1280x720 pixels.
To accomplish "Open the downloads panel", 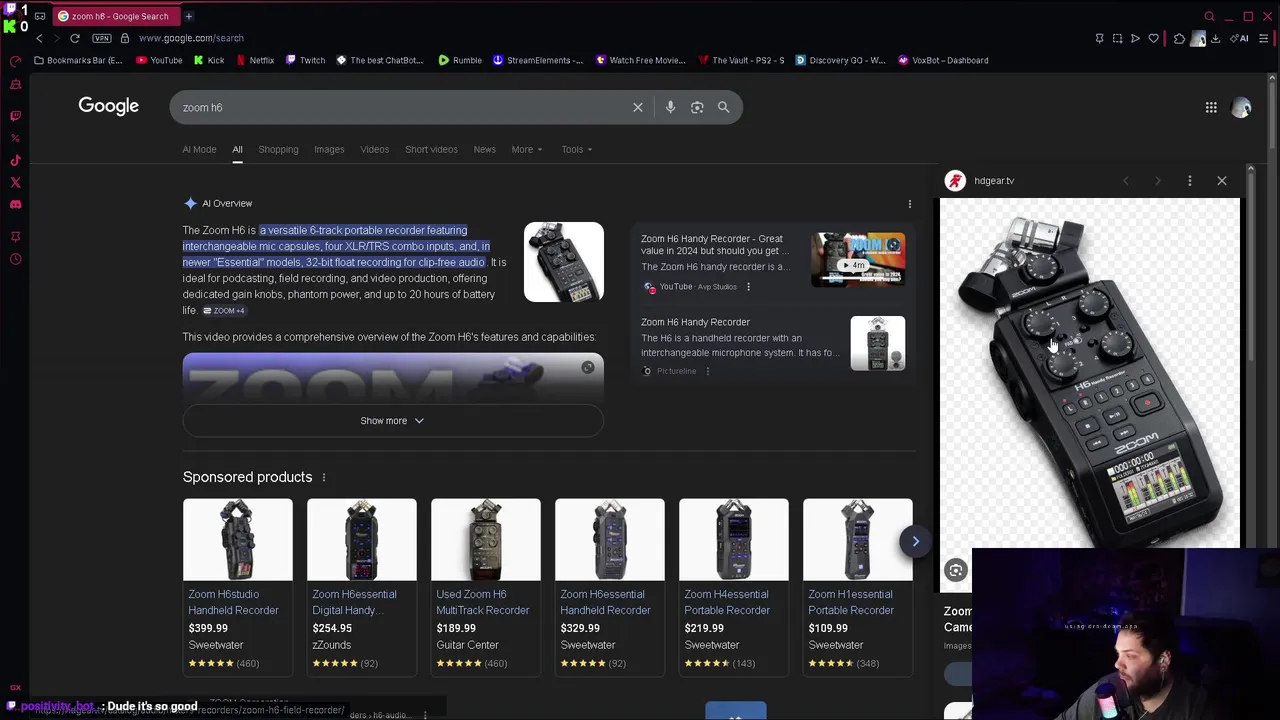I will click(x=1215, y=38).
